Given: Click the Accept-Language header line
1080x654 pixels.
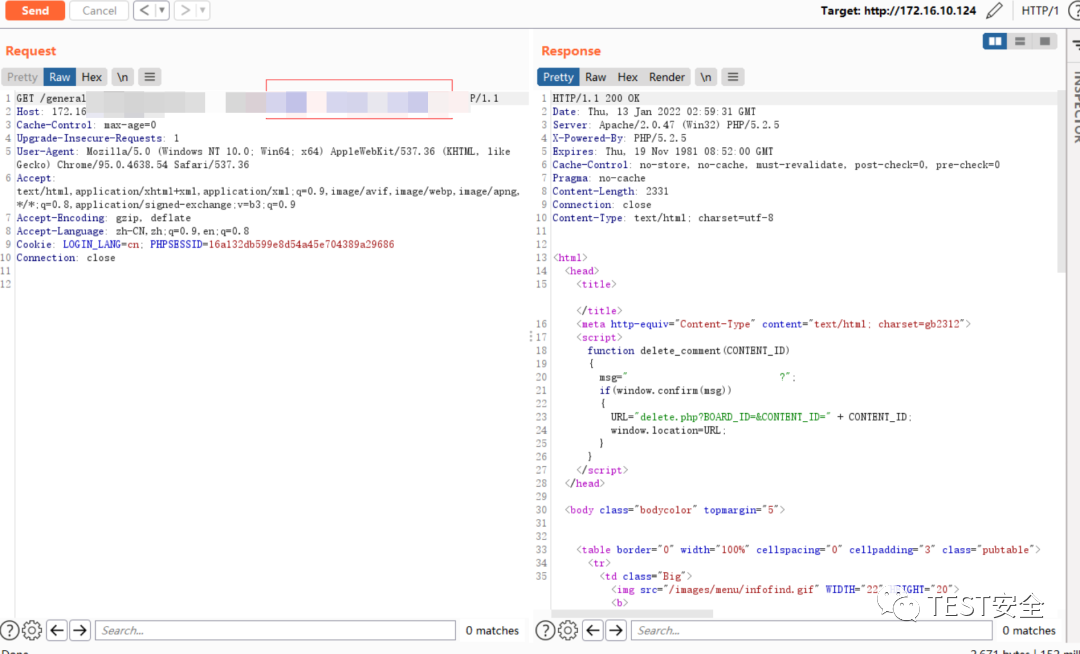Looking at the screenshot, I should [x=132, y=231].
